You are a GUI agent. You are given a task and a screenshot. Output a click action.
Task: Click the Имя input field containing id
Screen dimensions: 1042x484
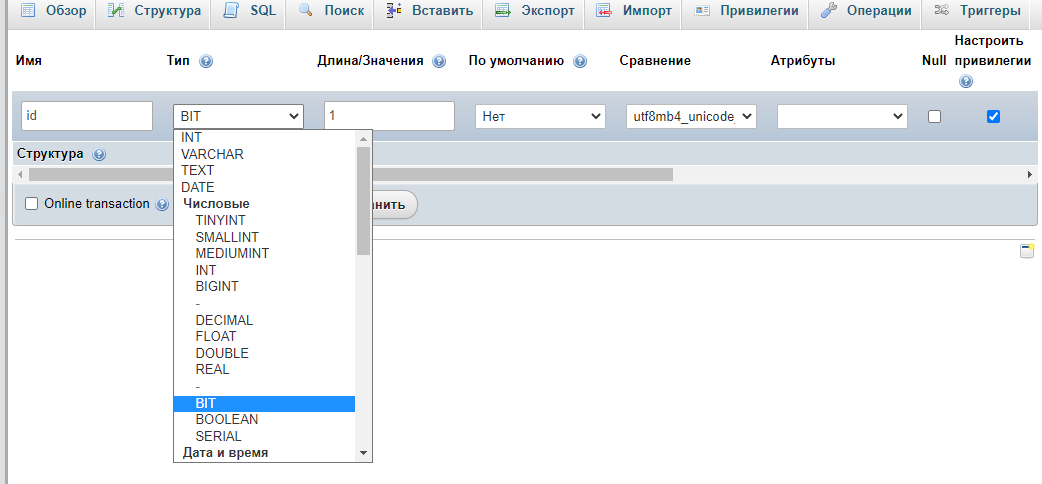85,116
